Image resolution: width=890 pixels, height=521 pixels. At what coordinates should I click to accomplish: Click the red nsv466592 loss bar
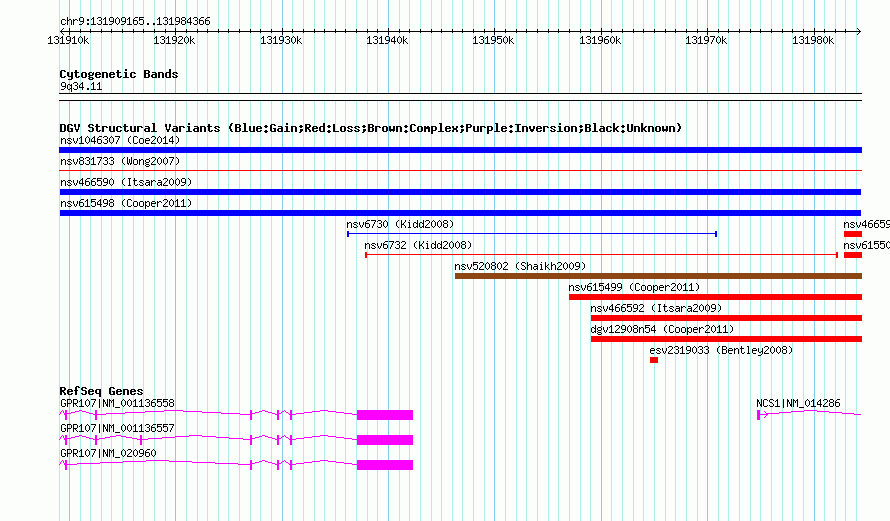(x=727, y=318)
